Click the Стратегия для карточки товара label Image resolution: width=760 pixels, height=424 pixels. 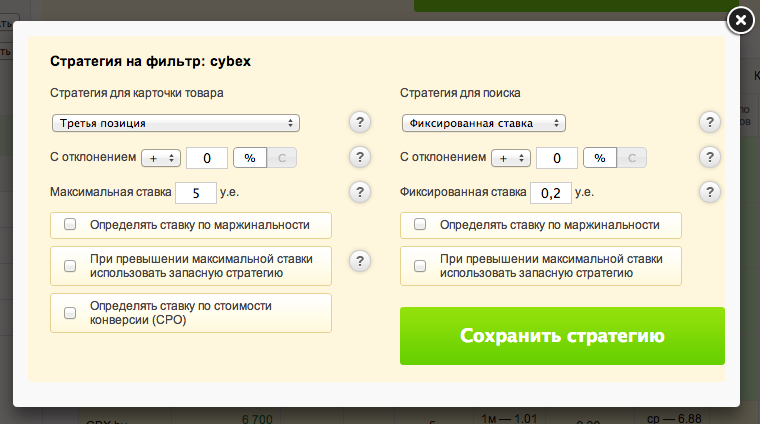click(x=137, y=93)
